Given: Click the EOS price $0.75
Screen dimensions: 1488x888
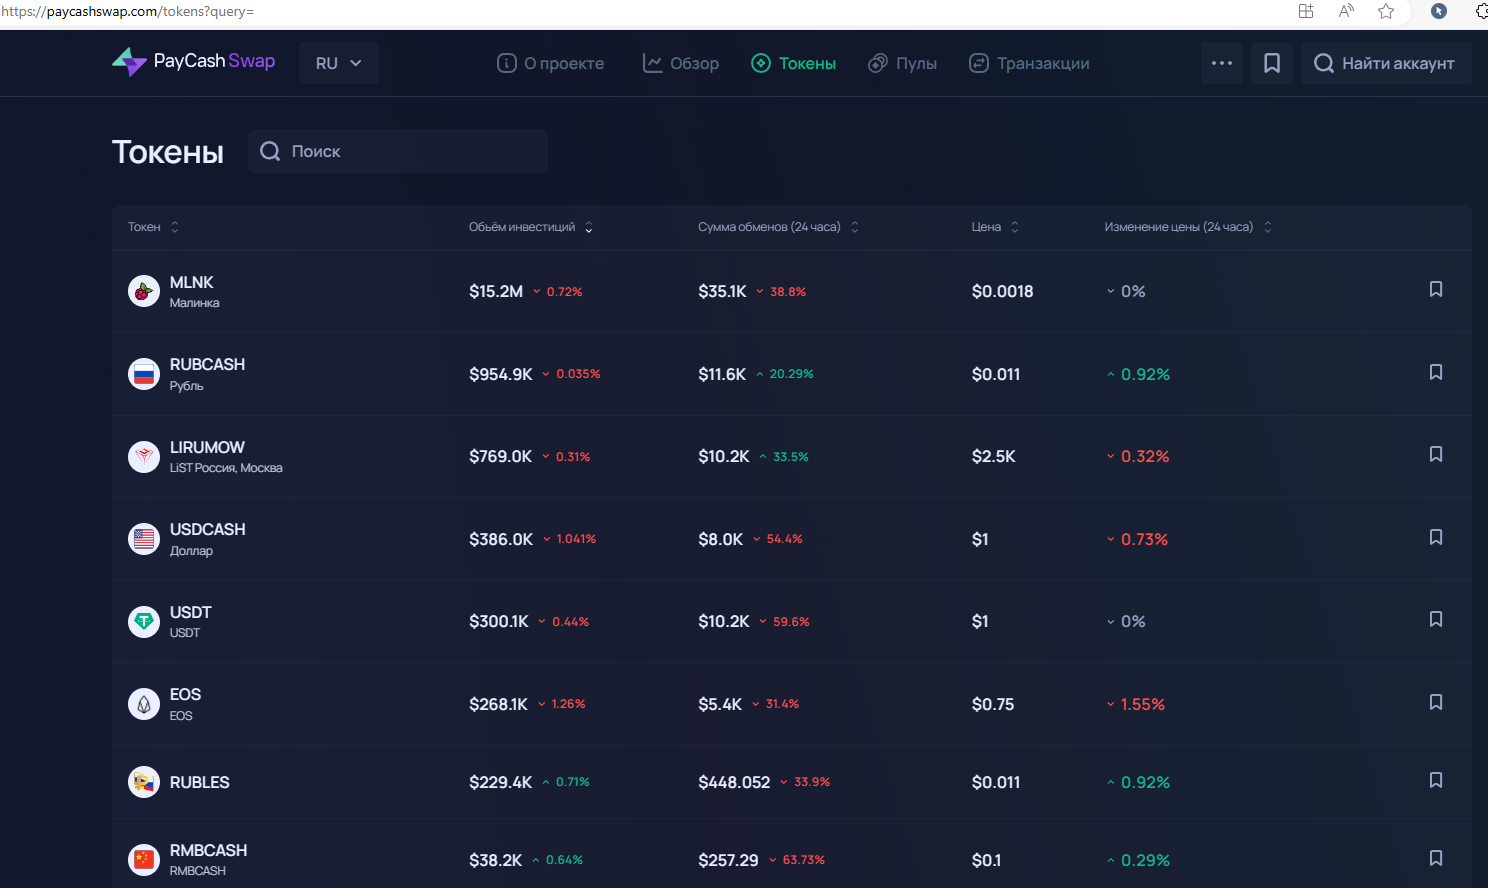Looking at the screenshot, I should coord(992,704).
